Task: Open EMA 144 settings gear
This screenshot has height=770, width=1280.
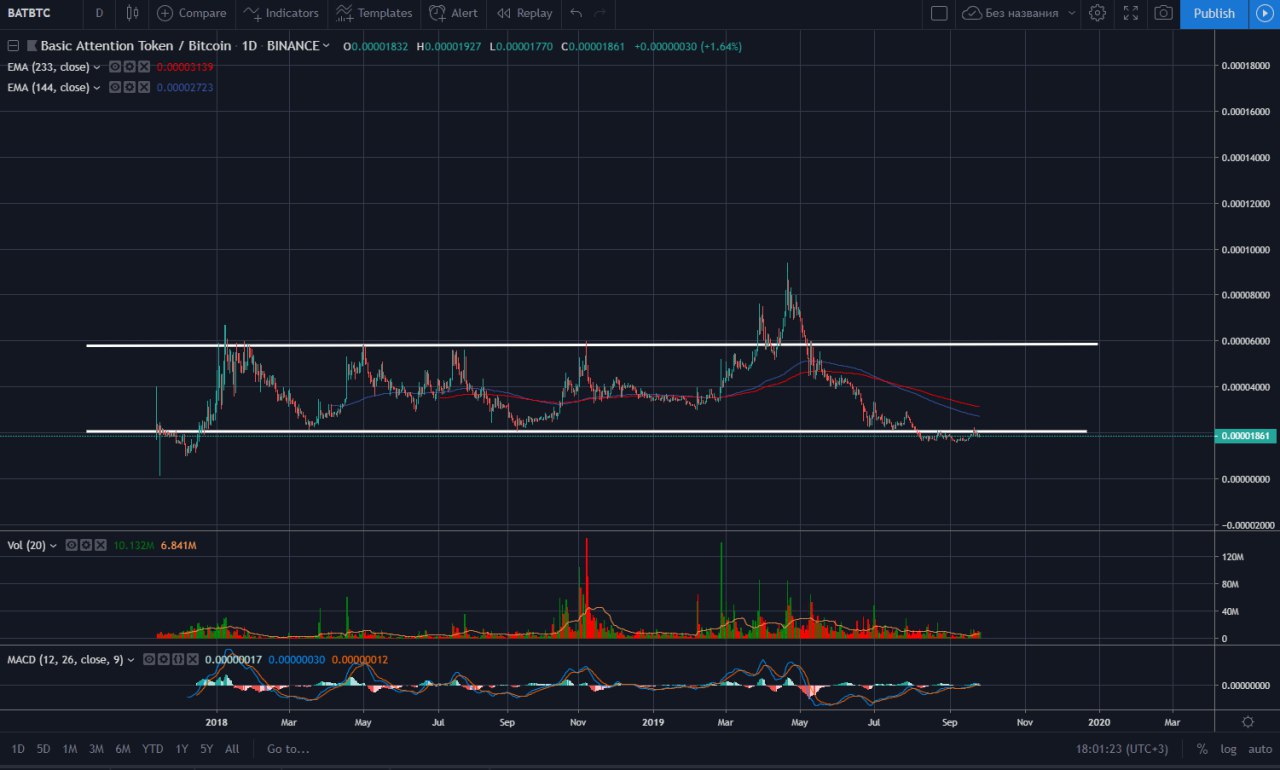Action: click(129, 87)
